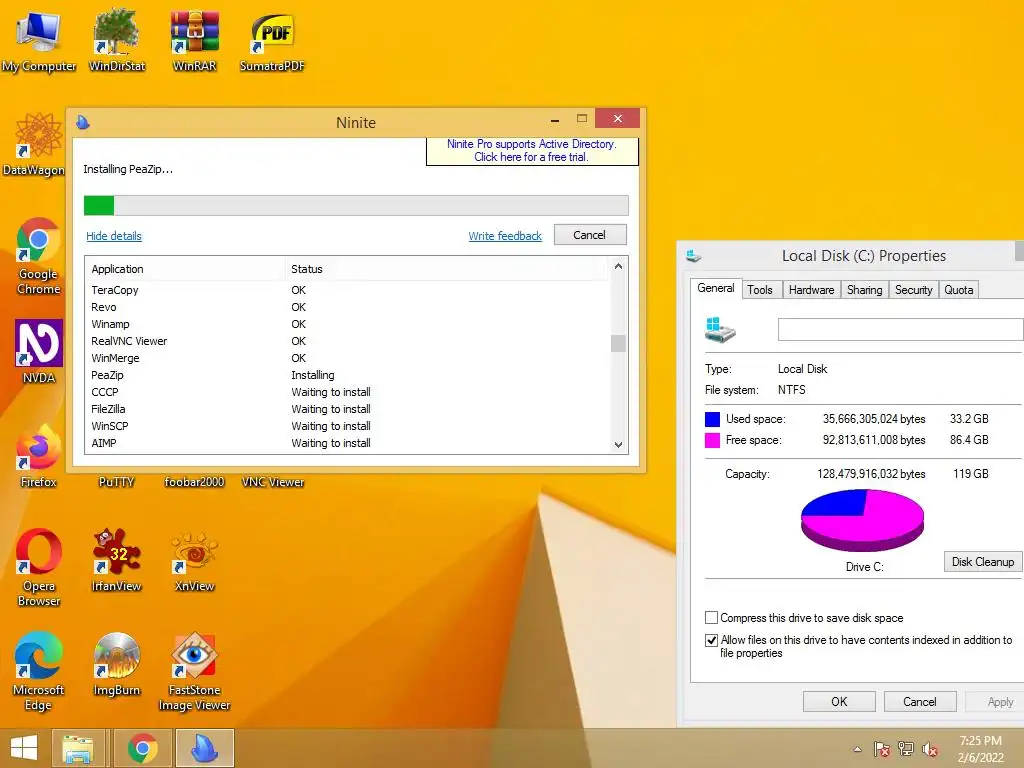Screen dimensions: 1024x768
Task: Click the blue Used space color swatch
Action: (712, 419)
